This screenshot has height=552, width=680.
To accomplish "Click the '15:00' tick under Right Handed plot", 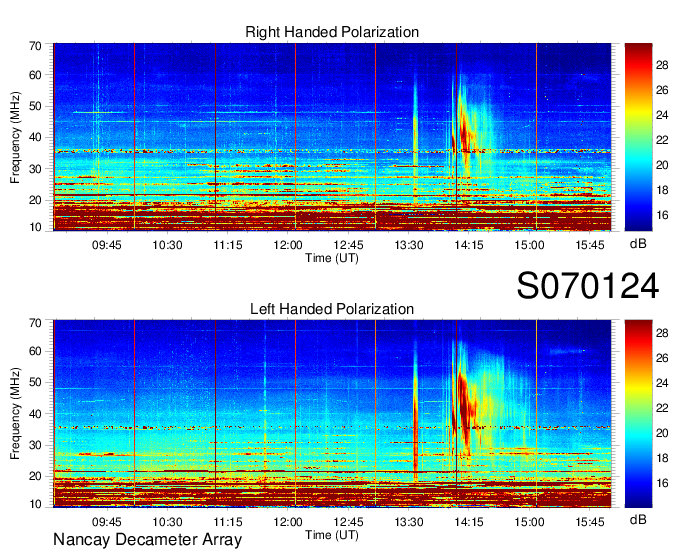I will point(530,245).
